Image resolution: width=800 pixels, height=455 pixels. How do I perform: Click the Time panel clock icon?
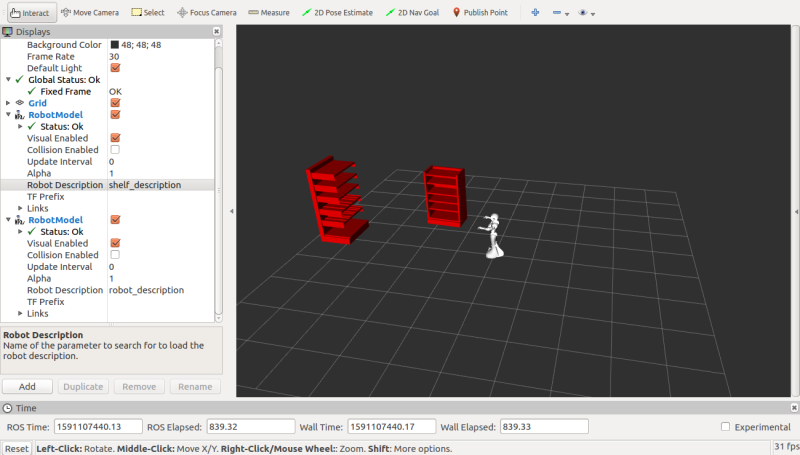7,408
